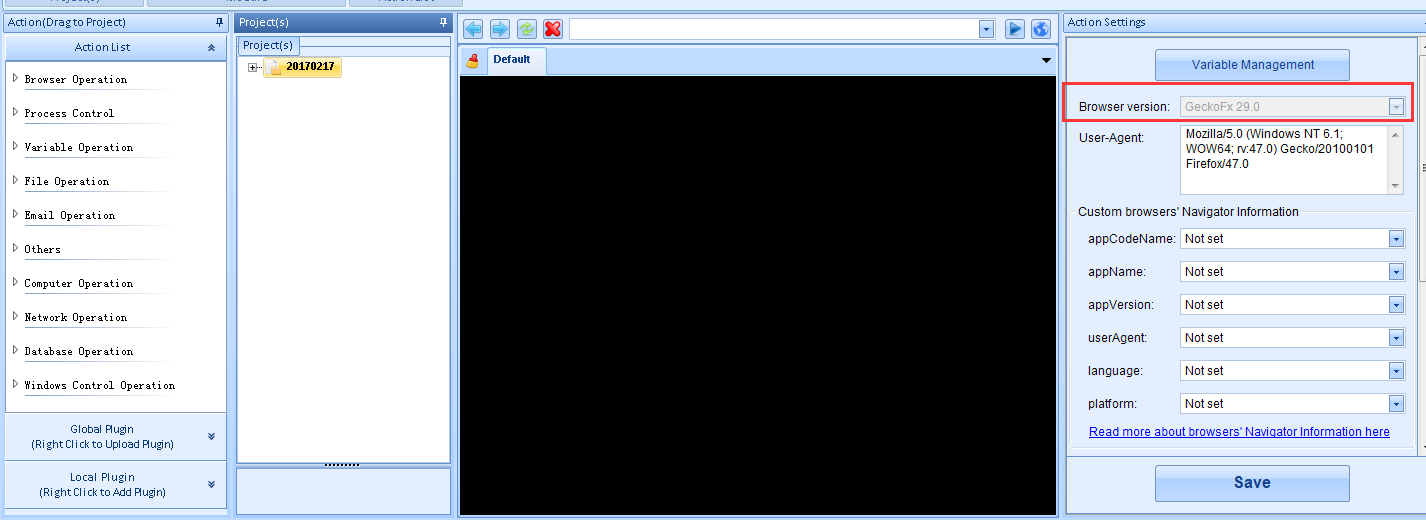Expand the Browser Operation action group
The height and width of the screenshot is (520, 1426).
point(15,78)
